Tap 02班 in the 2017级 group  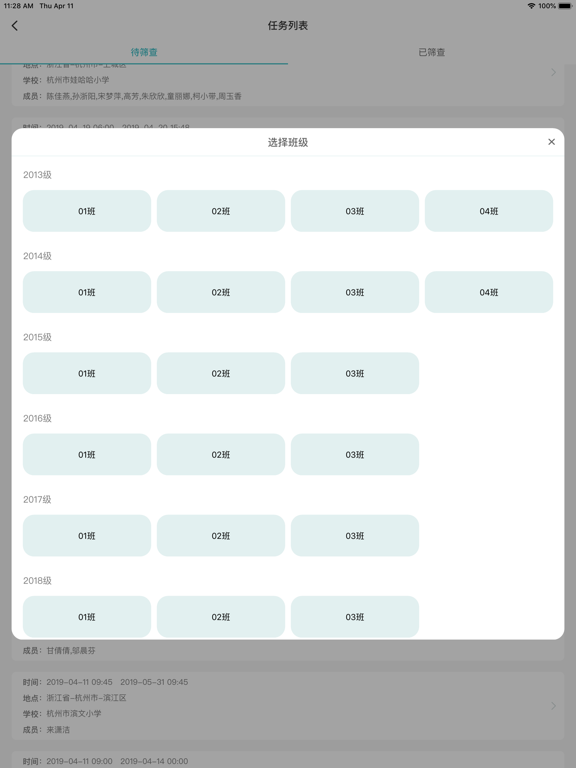coord(221,536)
